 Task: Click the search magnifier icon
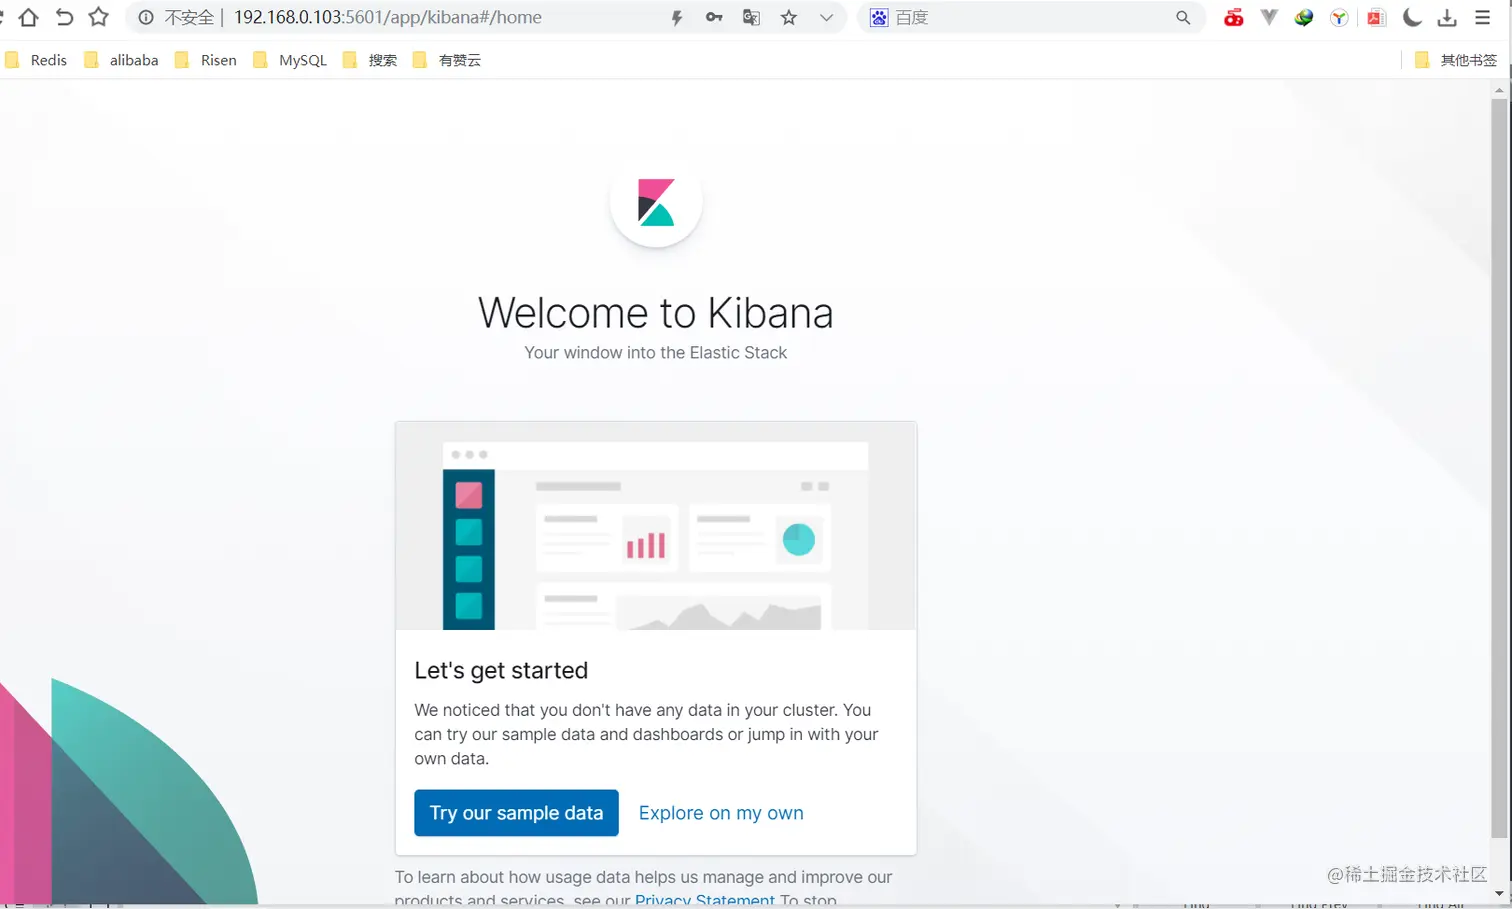tap(1183, 18)
